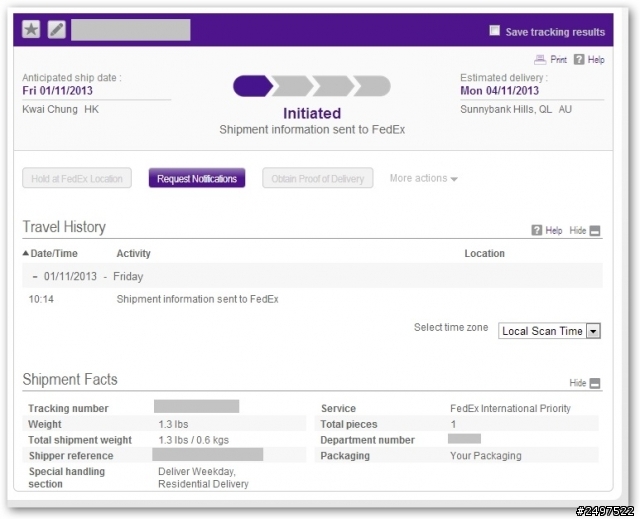Click the Estimated delivery date Mon 04/11/2013
This screenshot has height=519, width=640.
[x=500, y=91]
